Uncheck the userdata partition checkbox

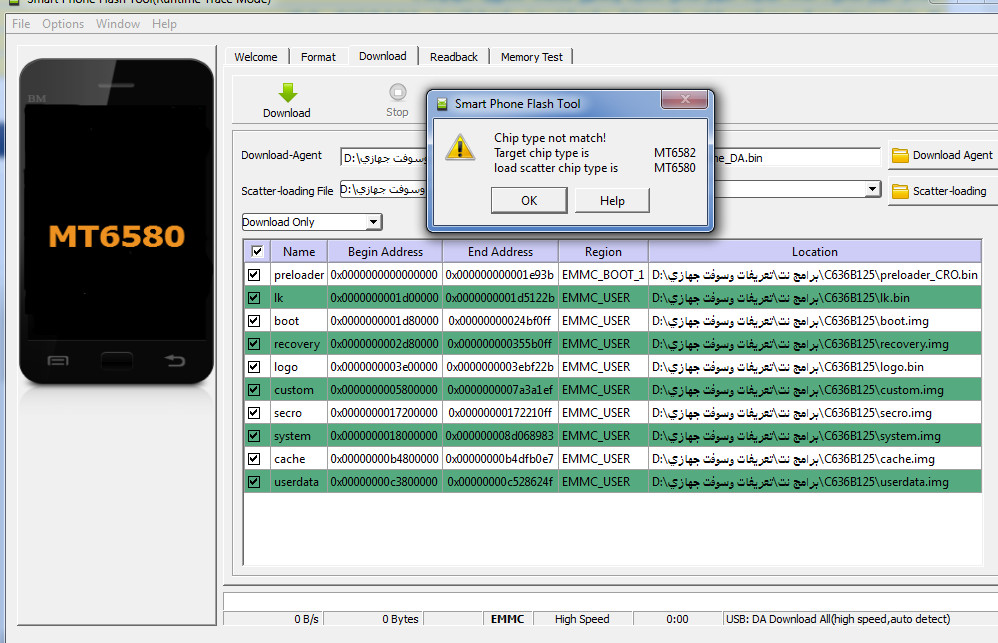[254, 481]
